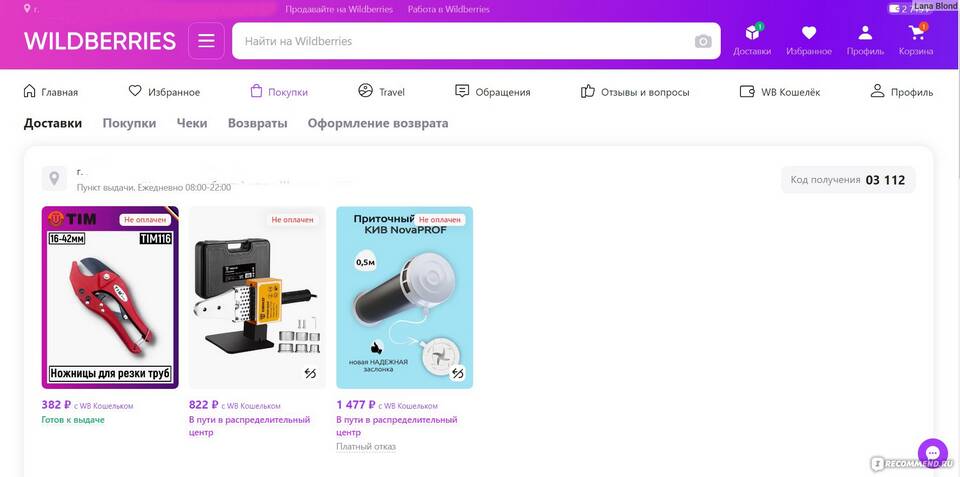Open Избранное heart icon in header
The width and height of the screenshot is (960, 477).
click(x=809, y=40)
